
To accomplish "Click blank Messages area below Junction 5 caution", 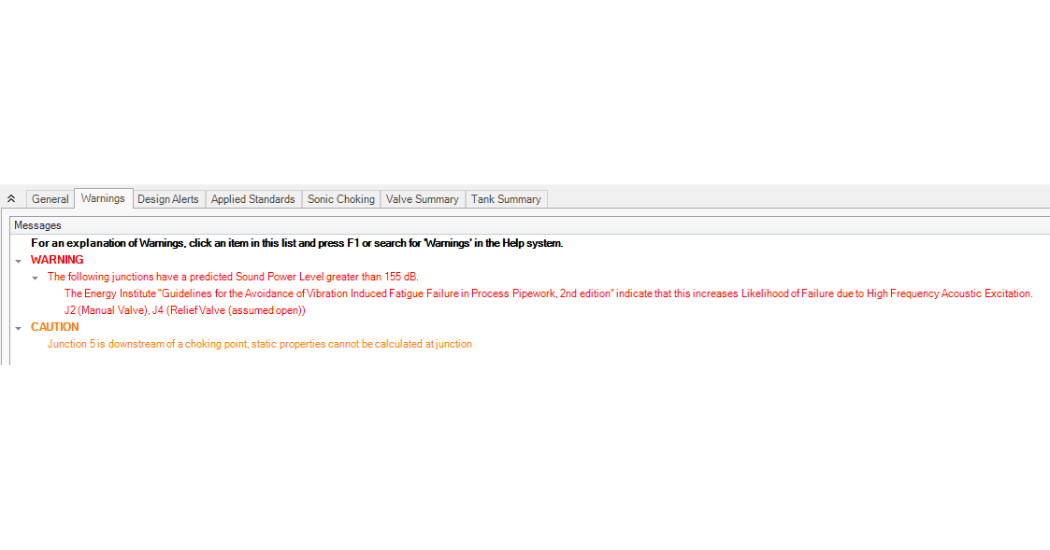I will (530, 358).
